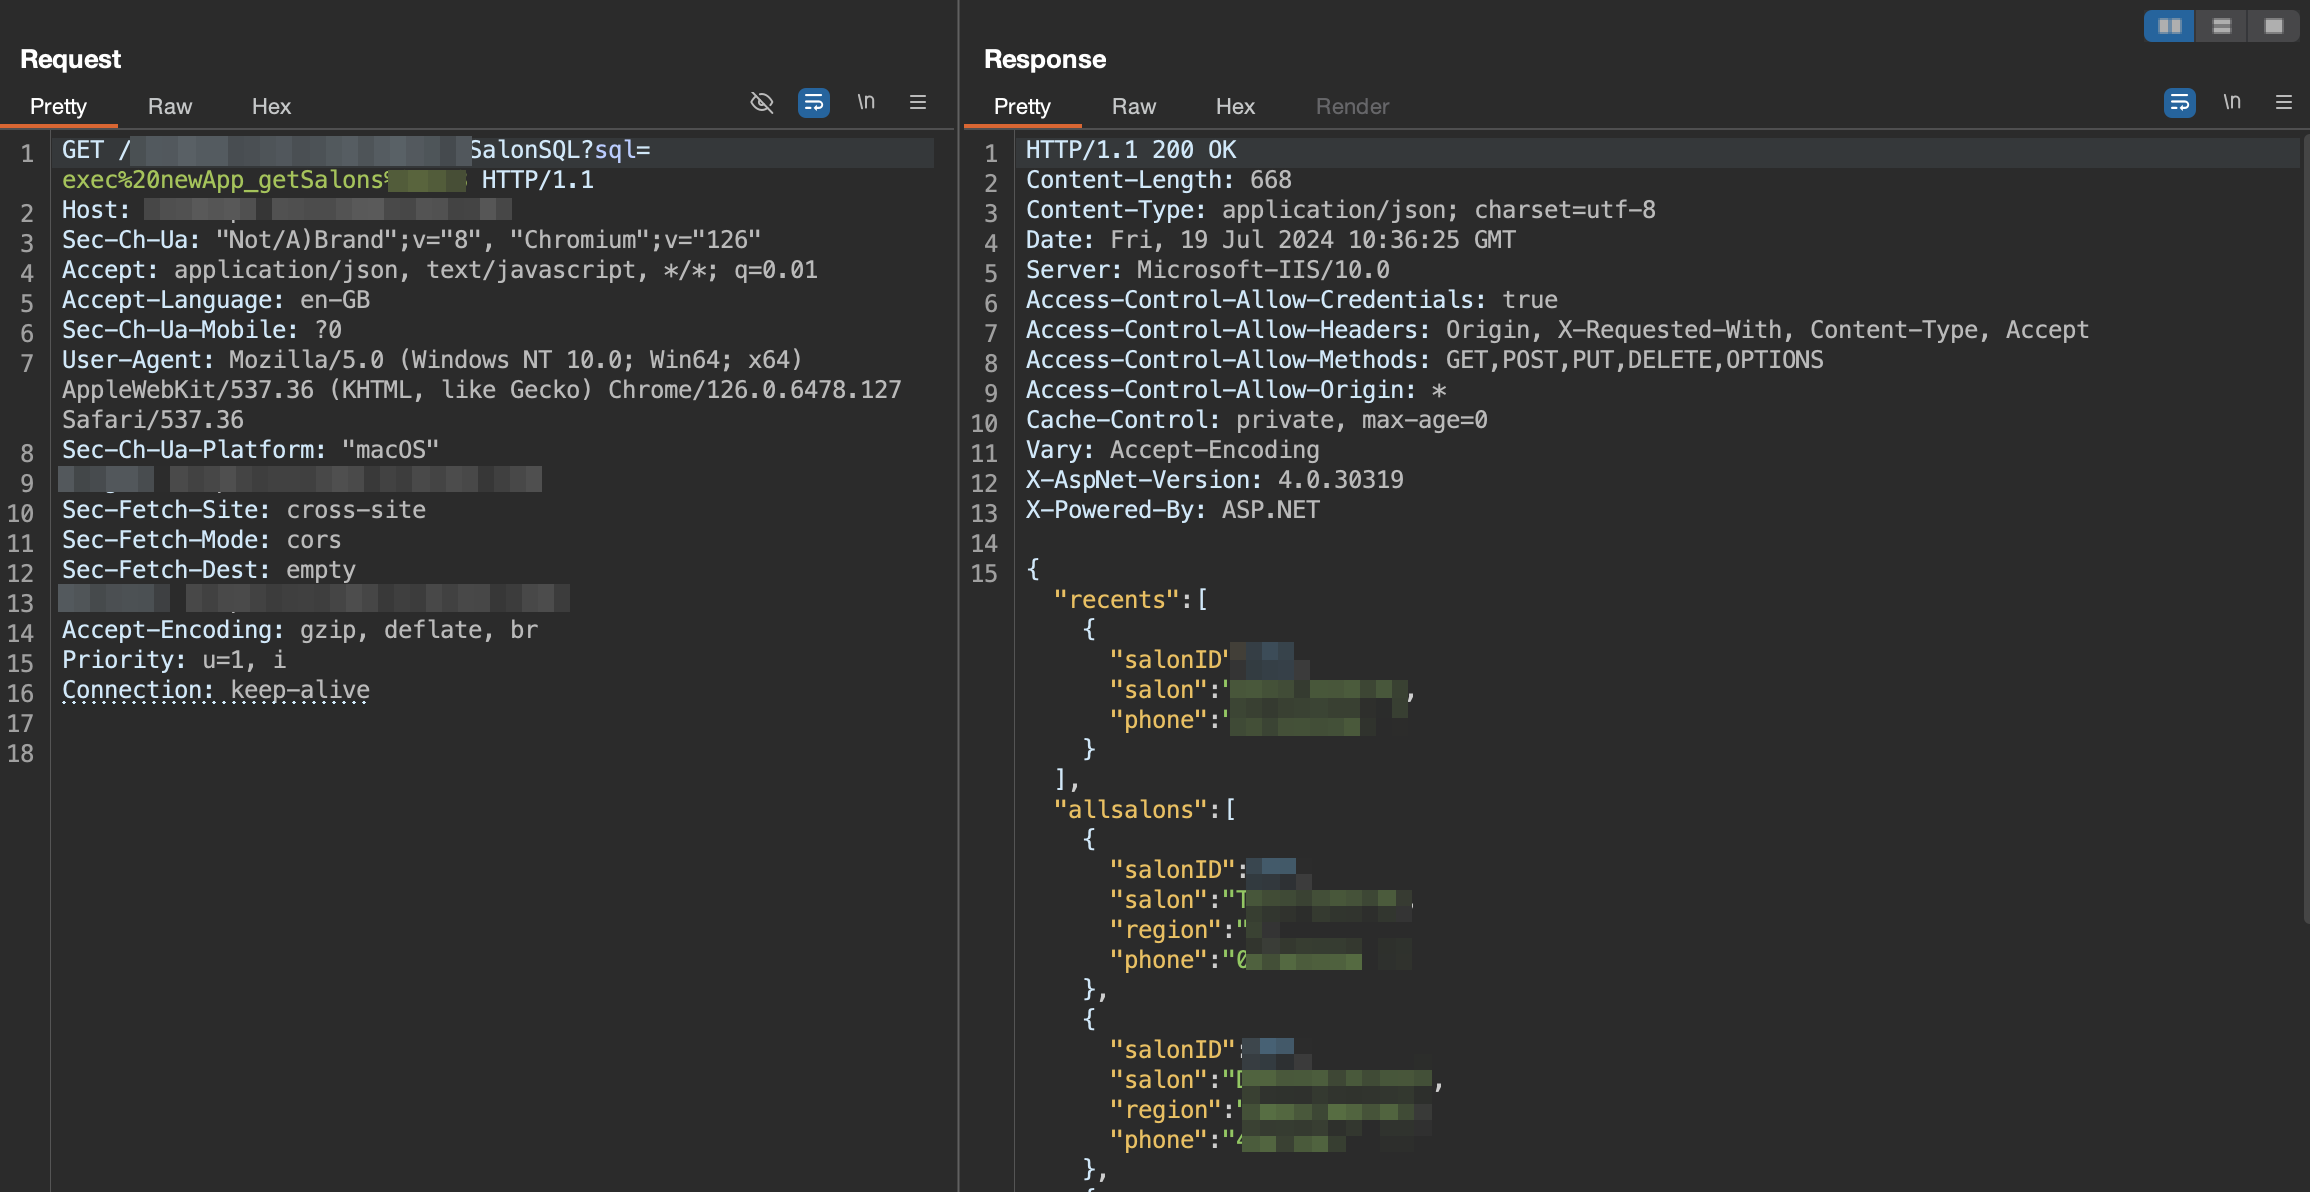Toggle hide non-printable characters icon in Request
Viewport: 2310px width, 1192px height.
(762, 103)
